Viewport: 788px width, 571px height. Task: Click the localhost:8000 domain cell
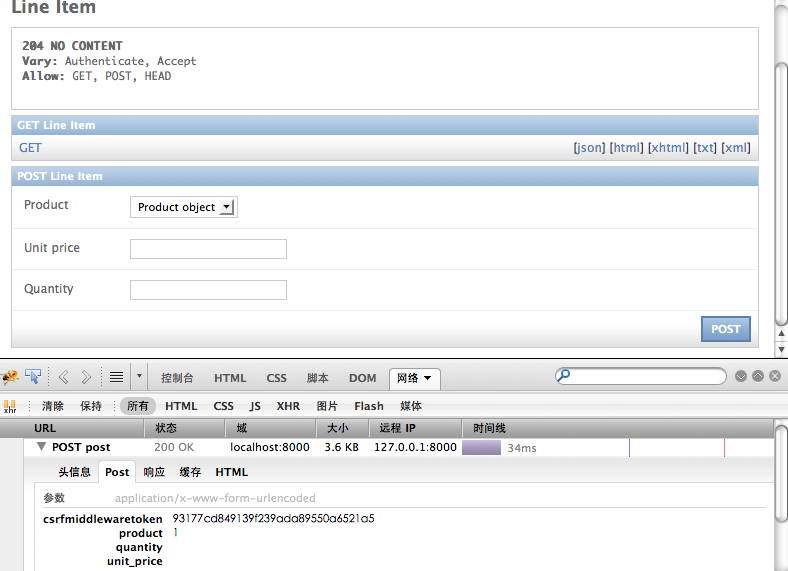(x=270, y=447)
